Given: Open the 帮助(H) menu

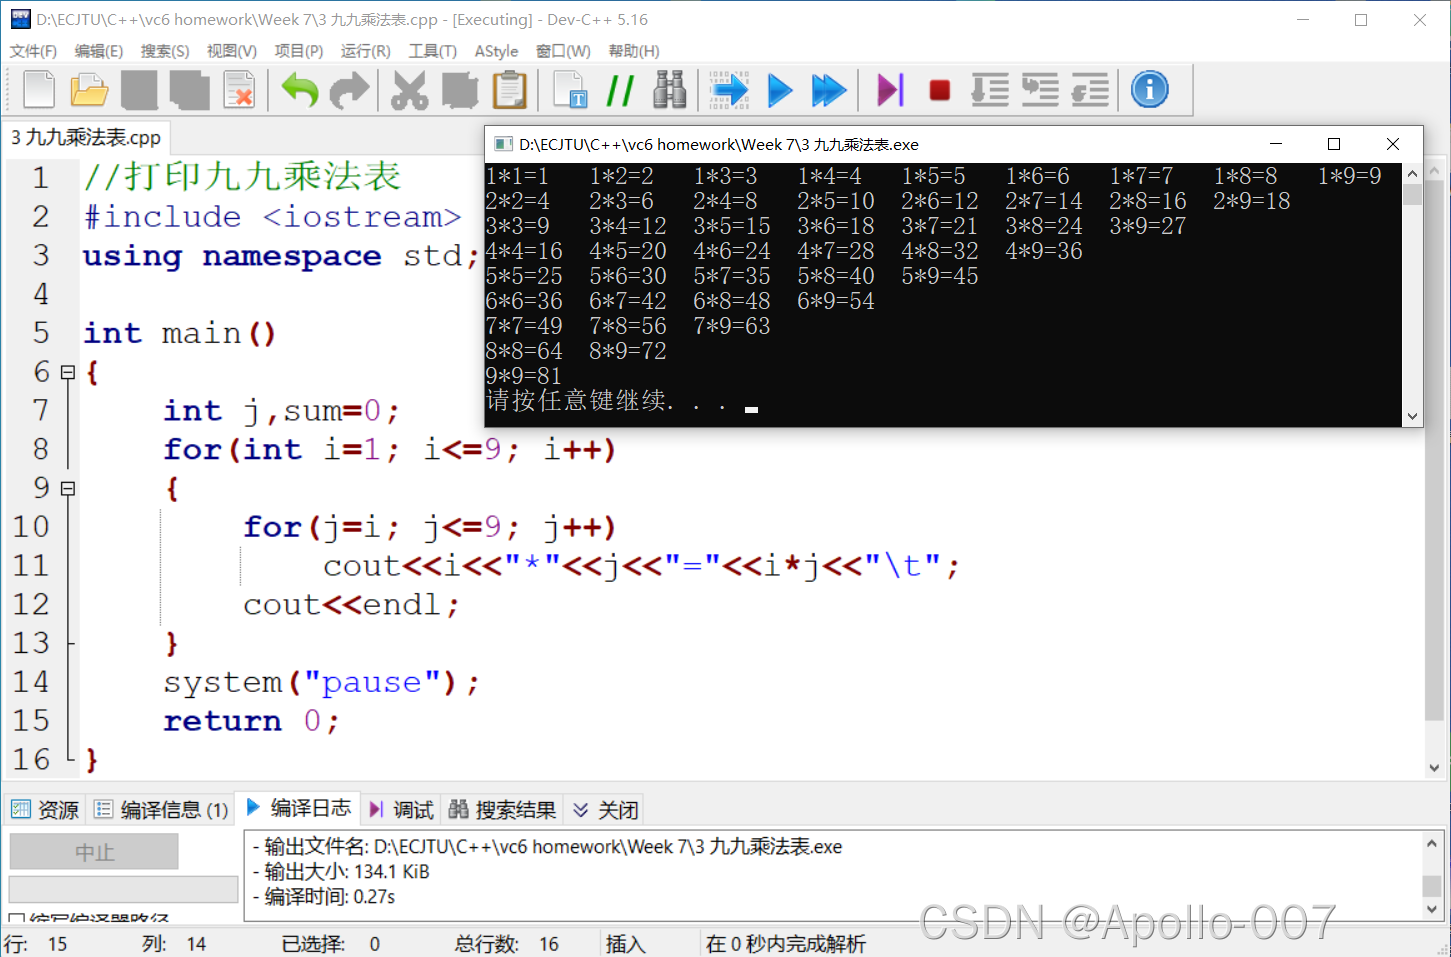Looking at the screenshot, I should point(634,51).
